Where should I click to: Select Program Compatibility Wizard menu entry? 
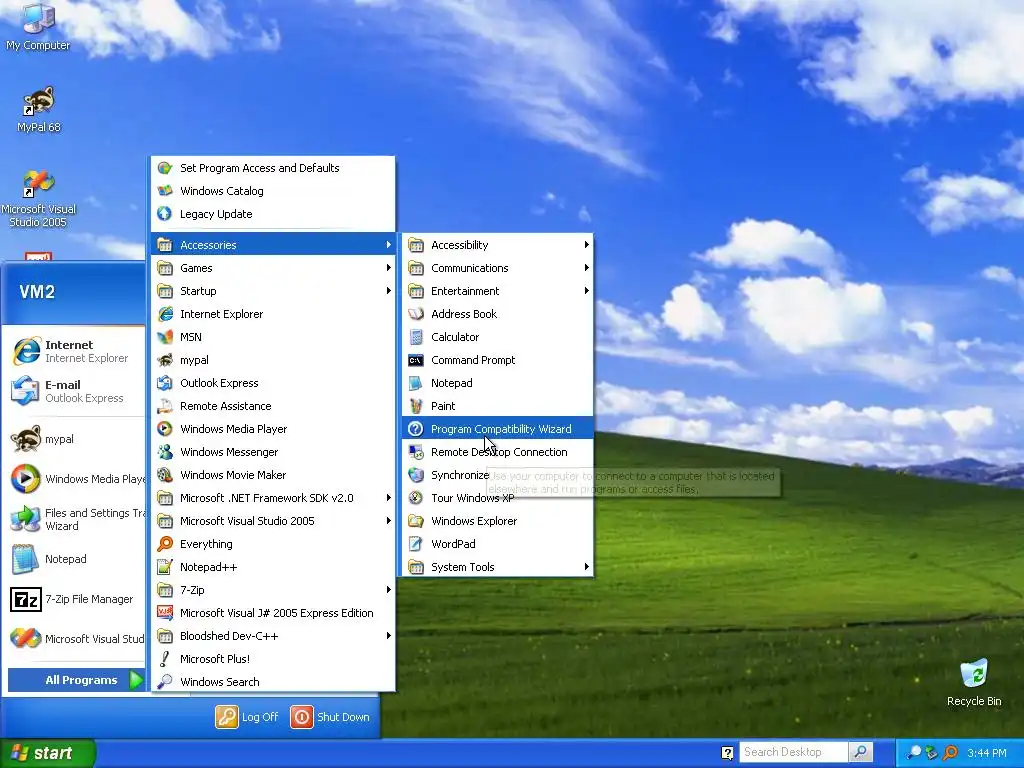pos(498,429)
